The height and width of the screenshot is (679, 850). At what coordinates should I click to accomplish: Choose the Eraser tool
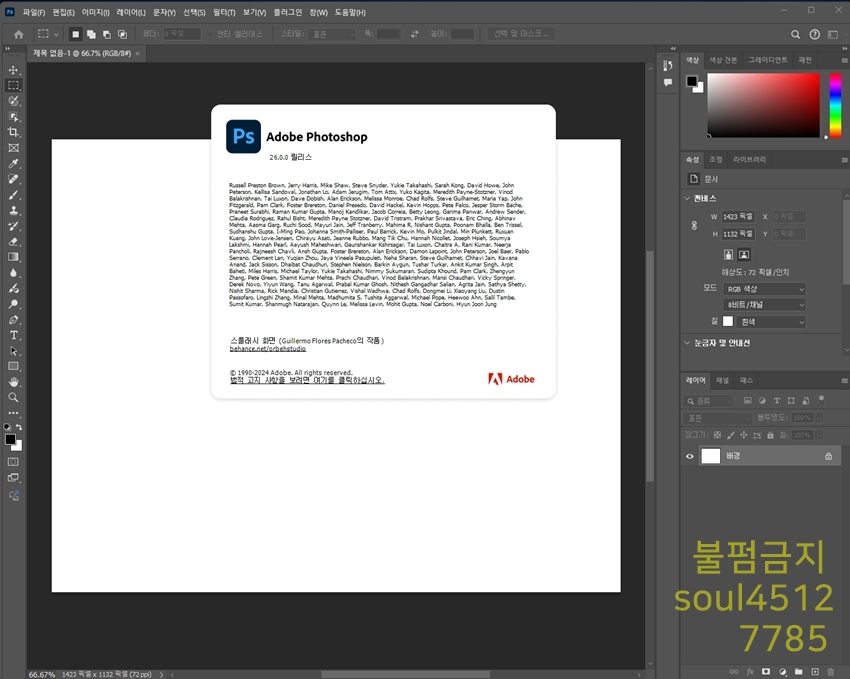(14, 241)
